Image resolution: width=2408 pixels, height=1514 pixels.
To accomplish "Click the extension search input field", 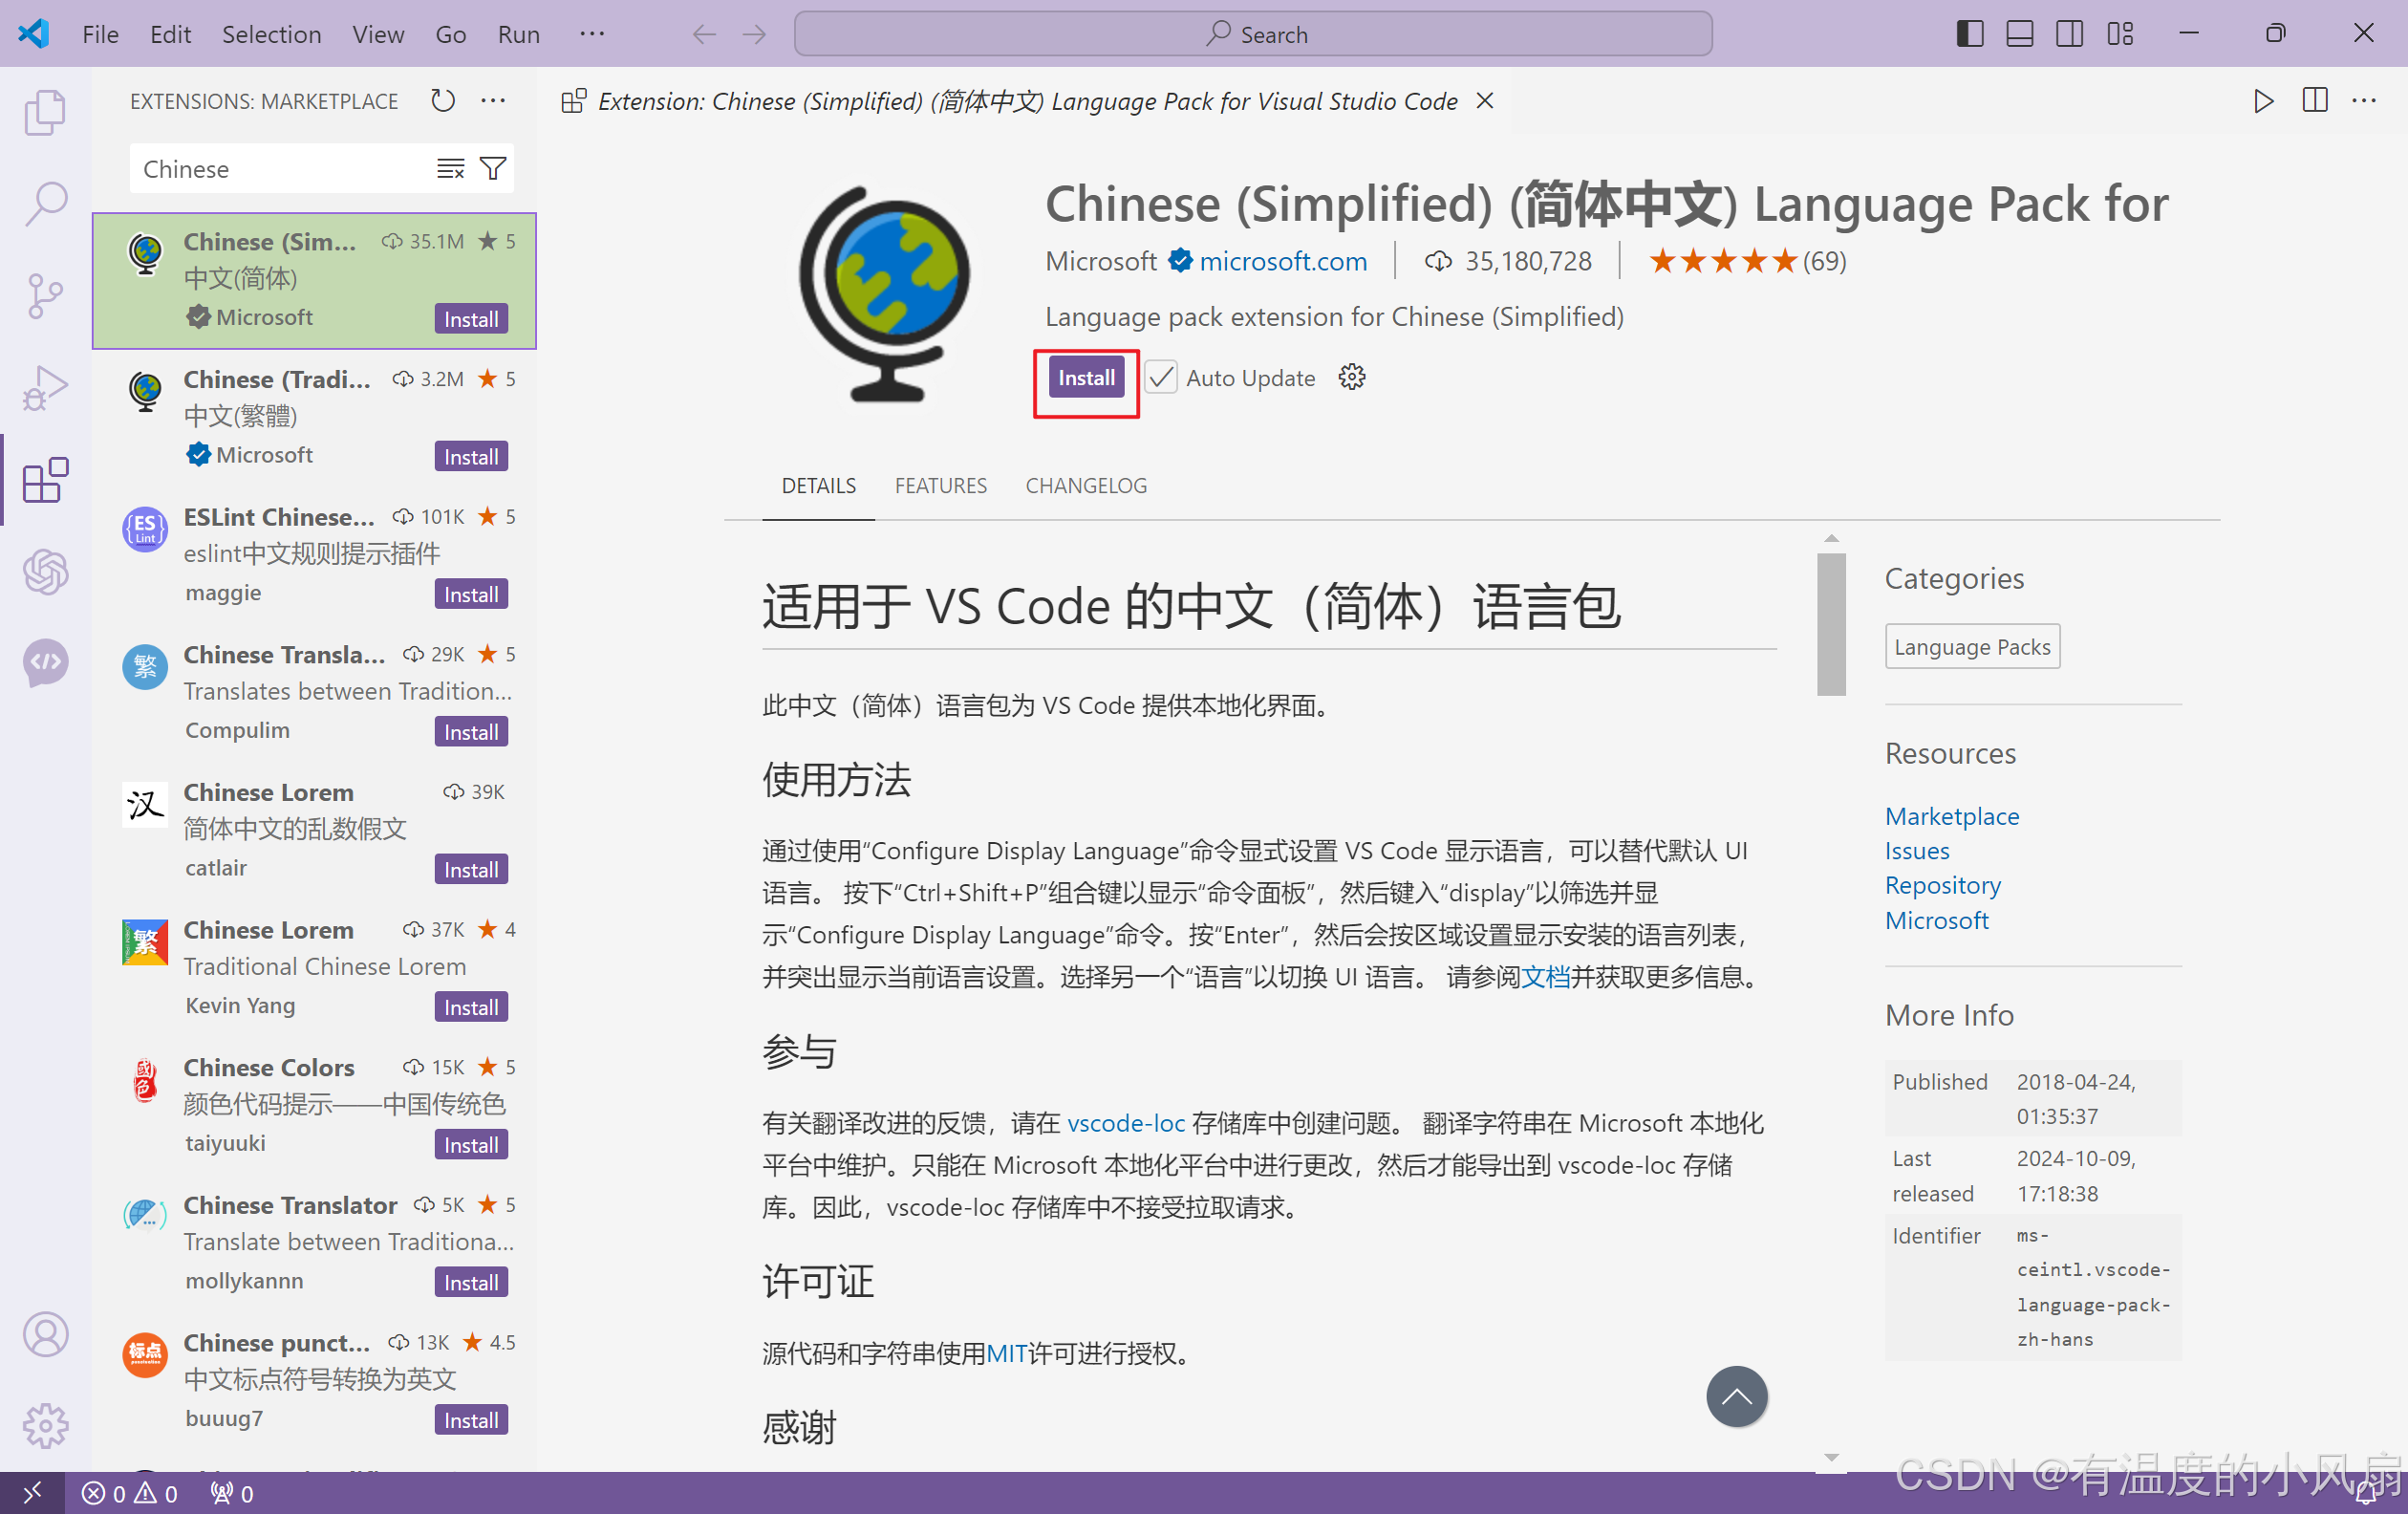I will pos(280,169).
